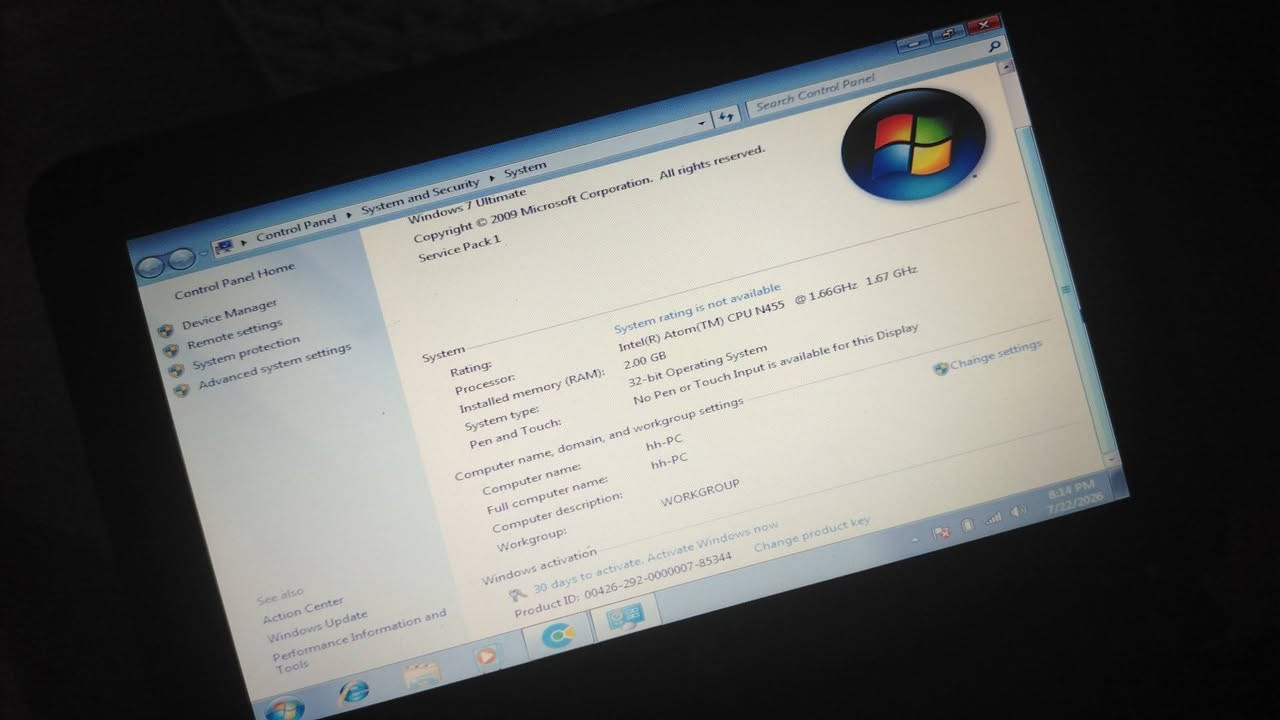1280x720 pixels.
Task: Open Advanced system settings
Action: 275,367
